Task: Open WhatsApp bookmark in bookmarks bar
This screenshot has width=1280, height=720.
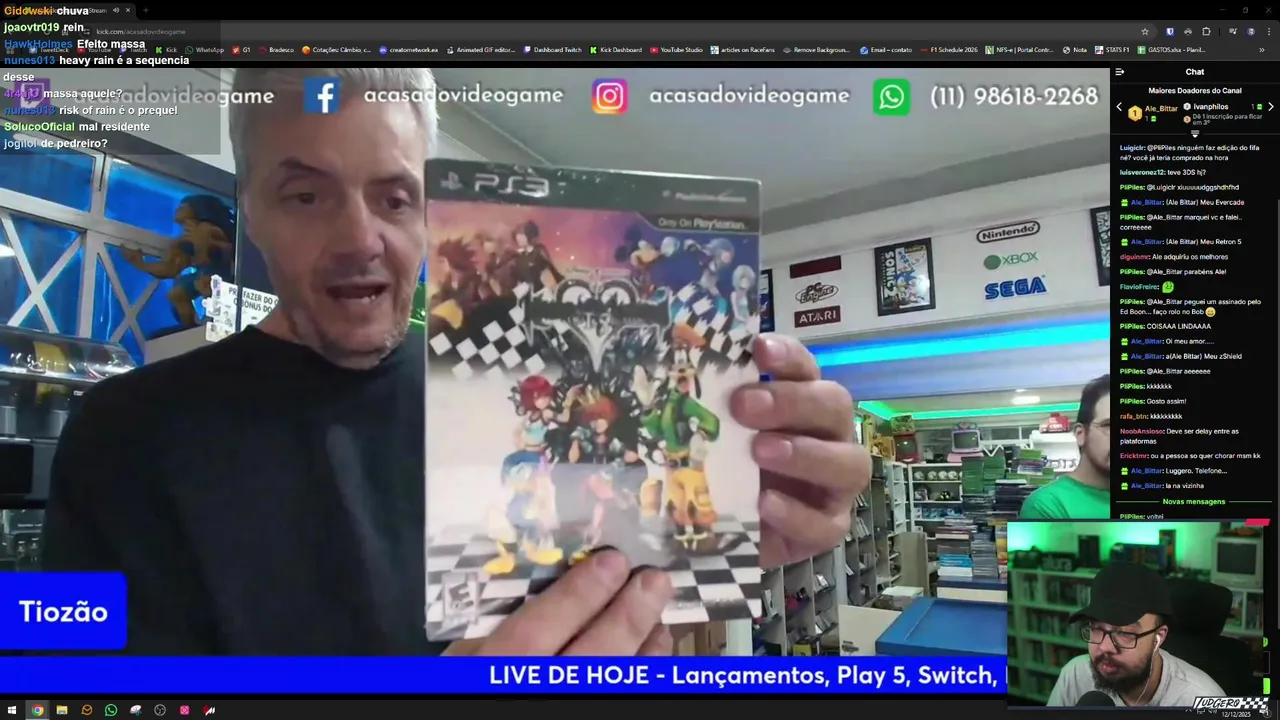Action: tap(204, 49)
